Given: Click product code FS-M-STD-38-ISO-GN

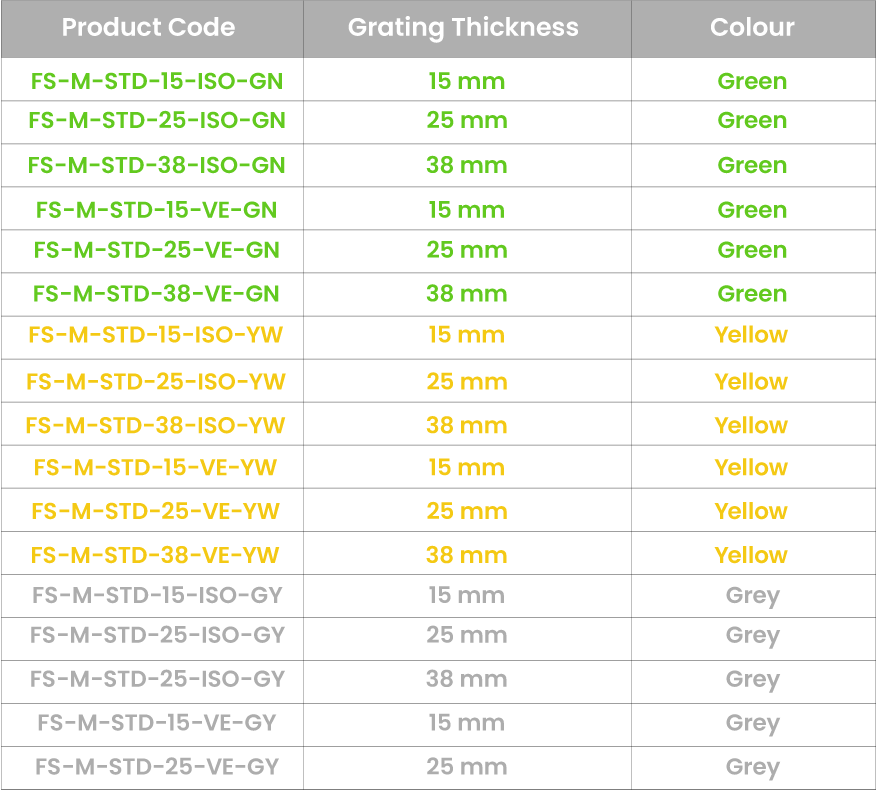Looking at the screenshot, I should coord(157,165).
